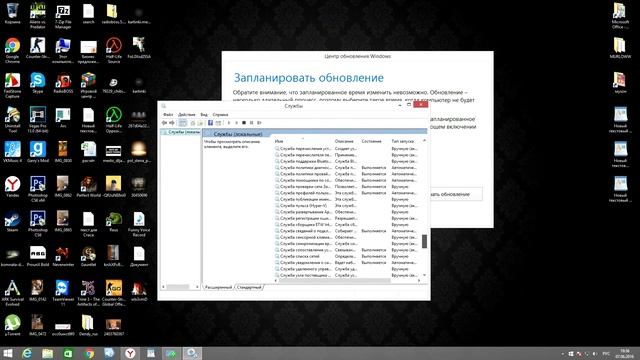This screenshot has height=360, width=640.
Task: Open File Explorer from the taskbar
Action: point(48,353)
